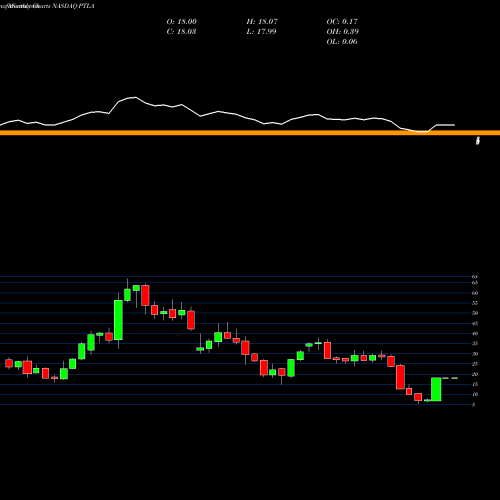
Task: Select the low value L: 17.99
Action: [x=261, y=32]
